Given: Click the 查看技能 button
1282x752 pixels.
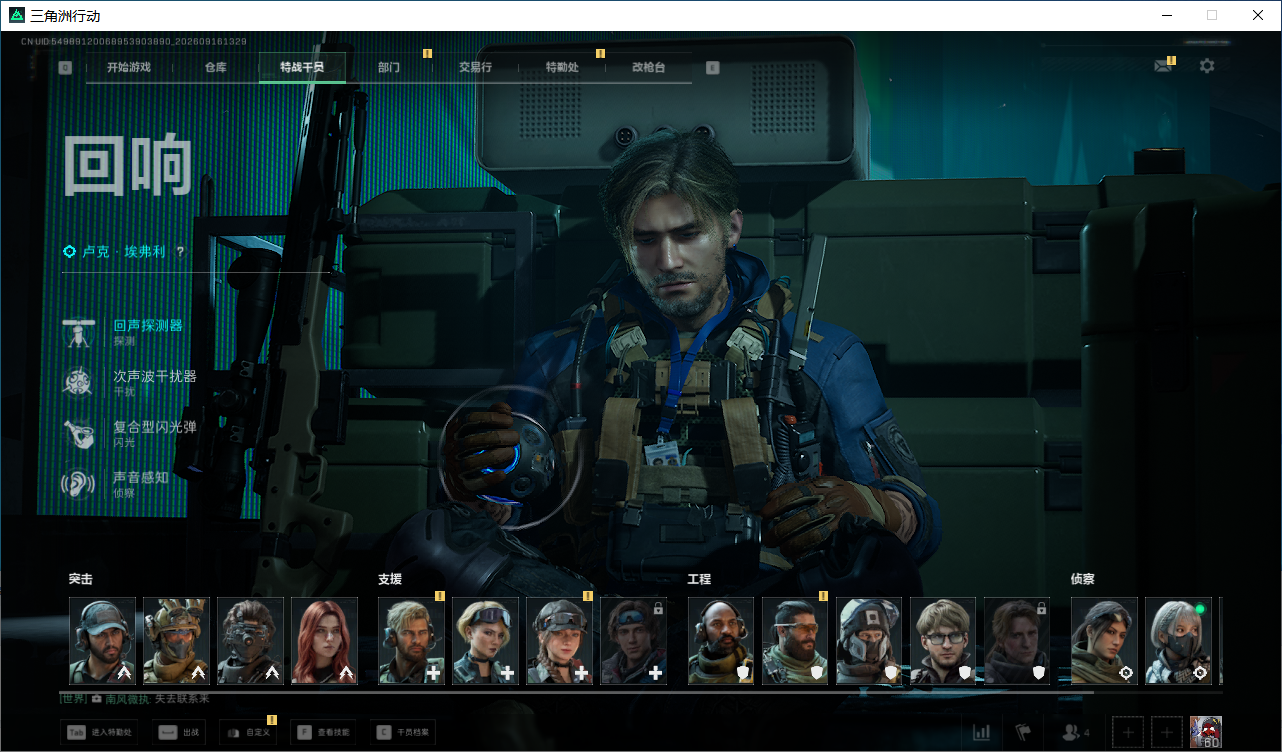Looking at the screenshot, I should point(323,732).
